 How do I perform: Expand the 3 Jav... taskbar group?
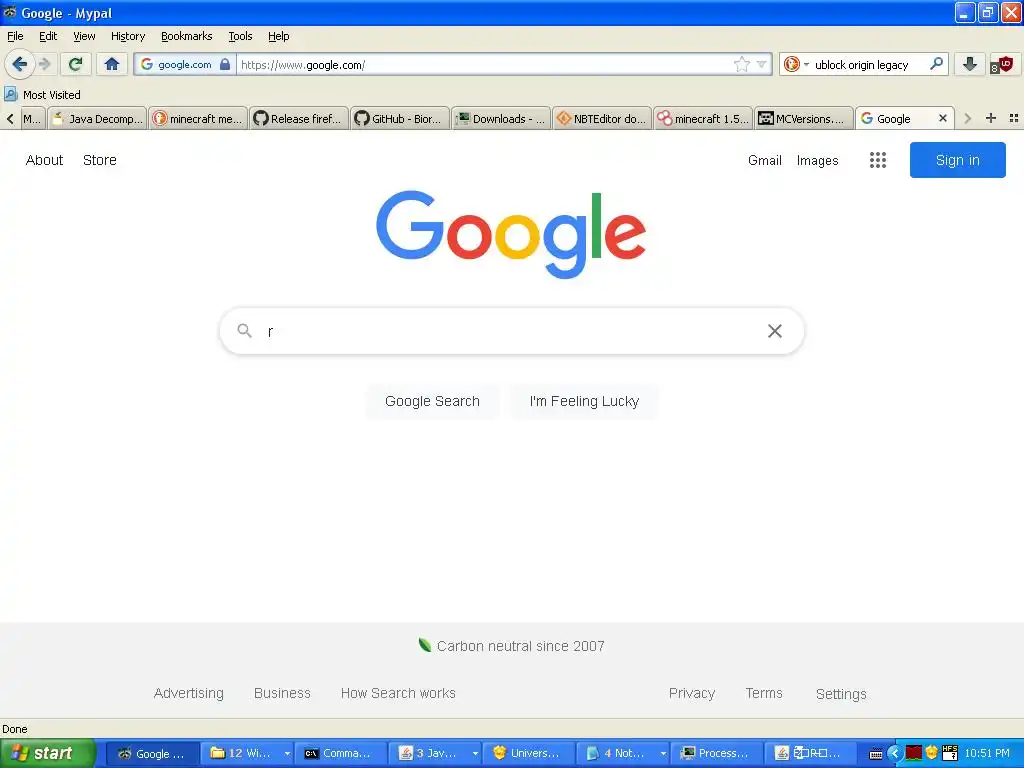coord(434,754)
